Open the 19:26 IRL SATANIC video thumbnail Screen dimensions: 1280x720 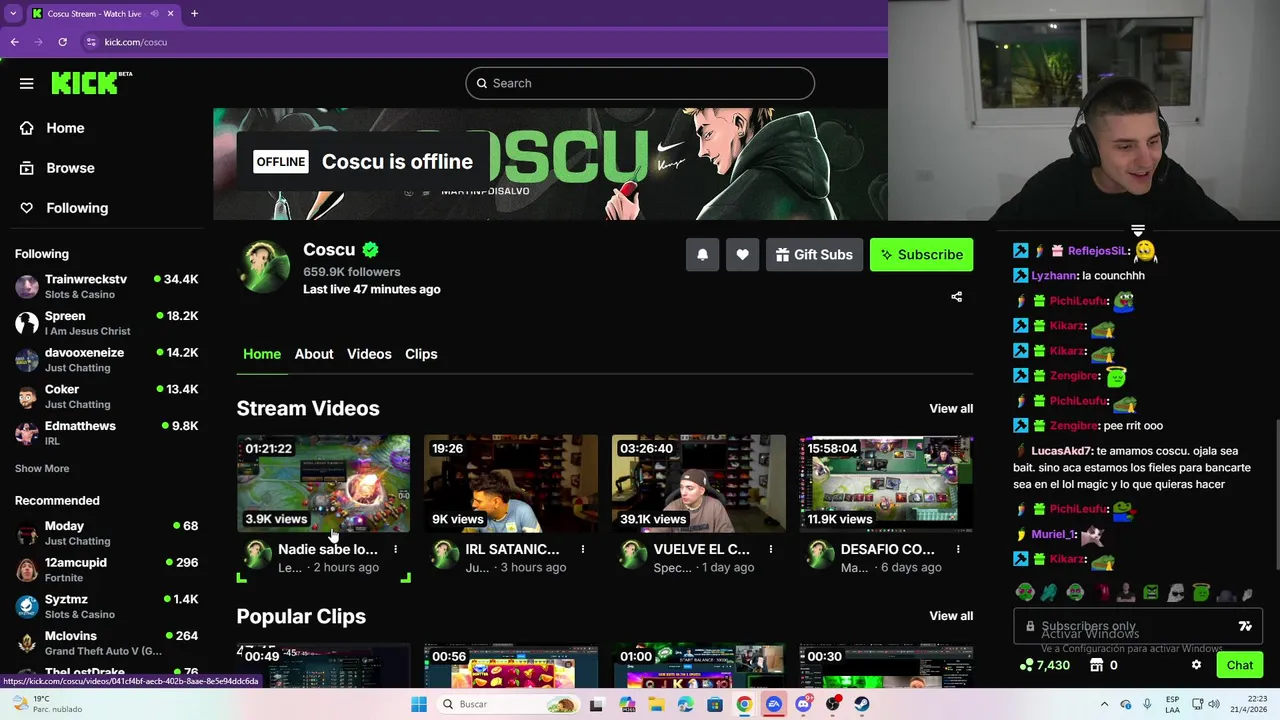511,483
